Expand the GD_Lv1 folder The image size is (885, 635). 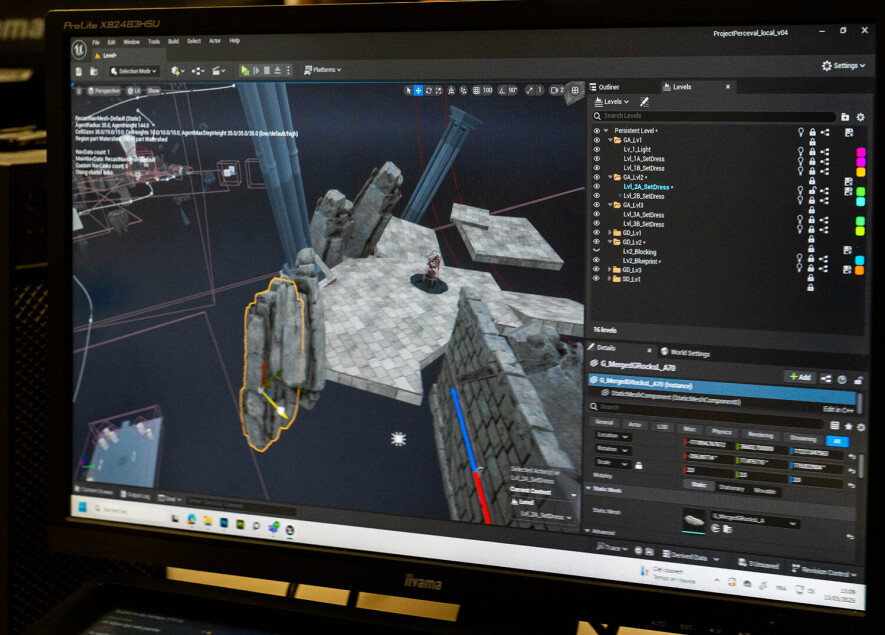click(x=610, y=233)
